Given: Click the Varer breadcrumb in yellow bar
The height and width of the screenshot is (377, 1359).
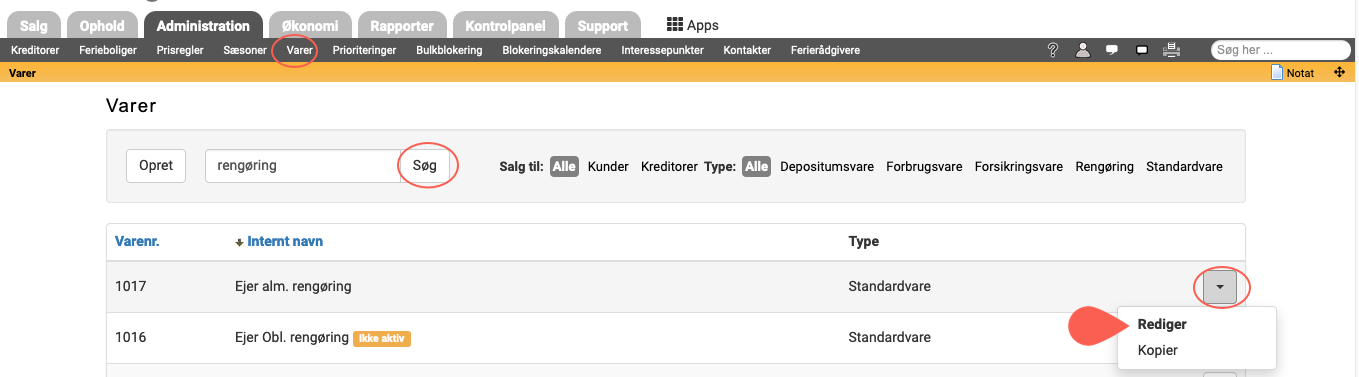Looking at the screenshot, I should [22, 72].
